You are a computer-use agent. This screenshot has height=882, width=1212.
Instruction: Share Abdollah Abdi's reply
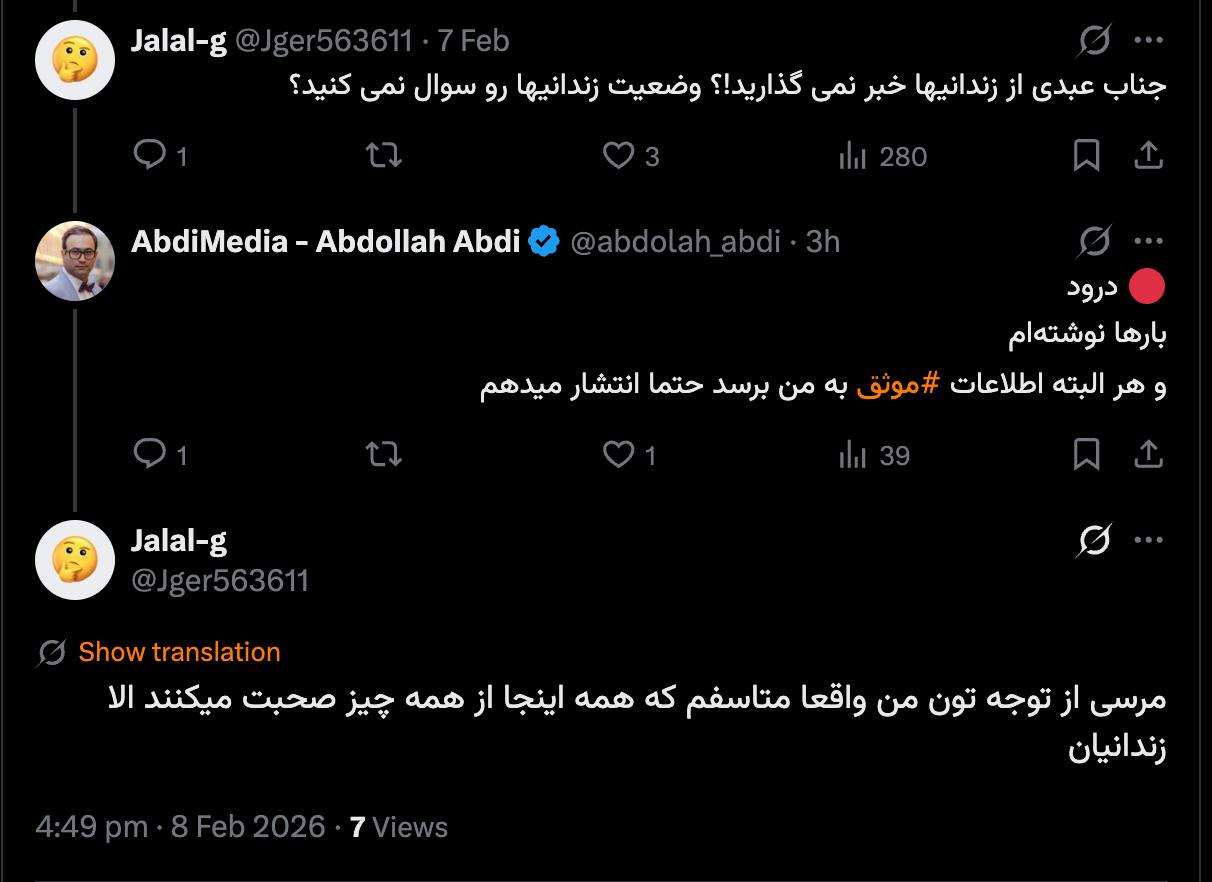point(1149,455)
